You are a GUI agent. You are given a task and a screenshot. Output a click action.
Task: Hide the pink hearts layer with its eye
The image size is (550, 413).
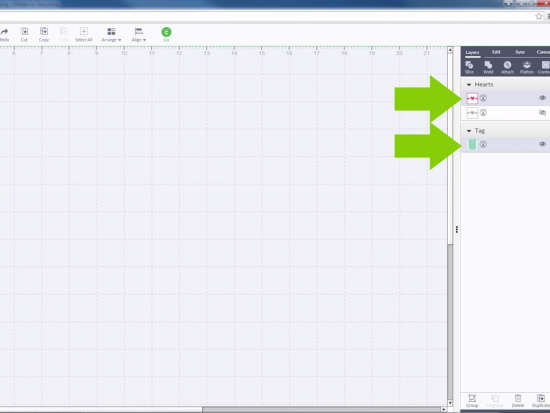(542, 98)
